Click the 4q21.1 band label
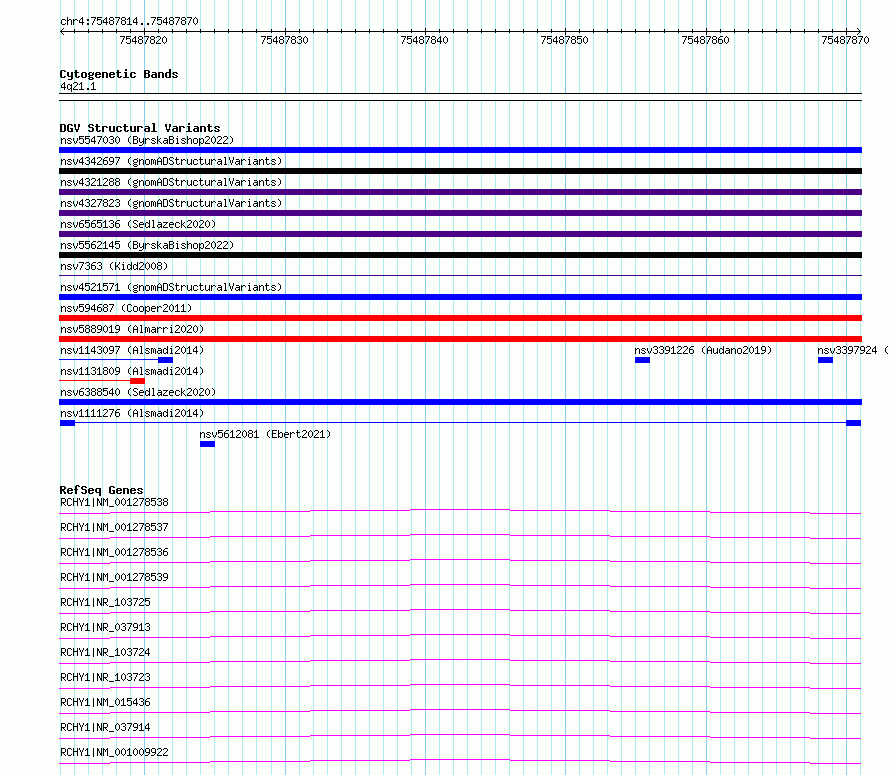The height and width of the screenshot is (775, 890). [x=78, y=86]
